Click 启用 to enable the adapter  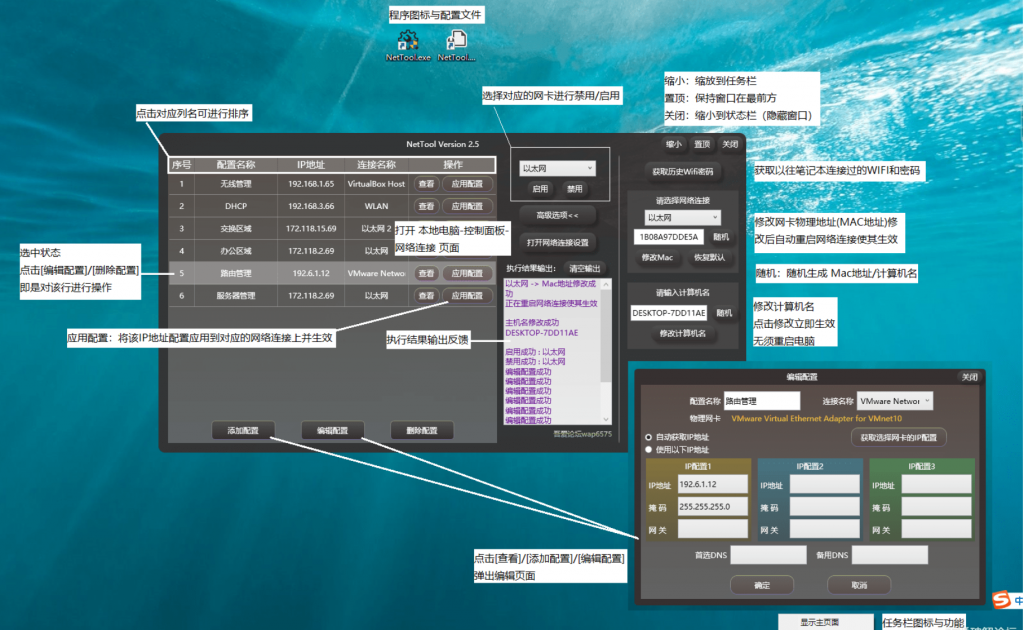click(x=539, y=189)
